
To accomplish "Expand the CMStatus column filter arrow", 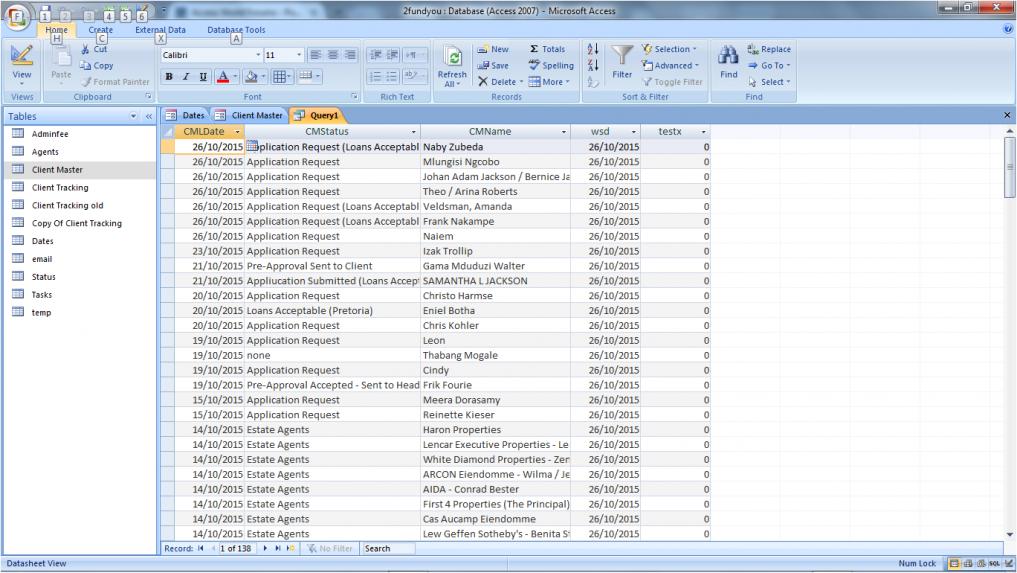I will pyautogui.click(x=414, y=132).
